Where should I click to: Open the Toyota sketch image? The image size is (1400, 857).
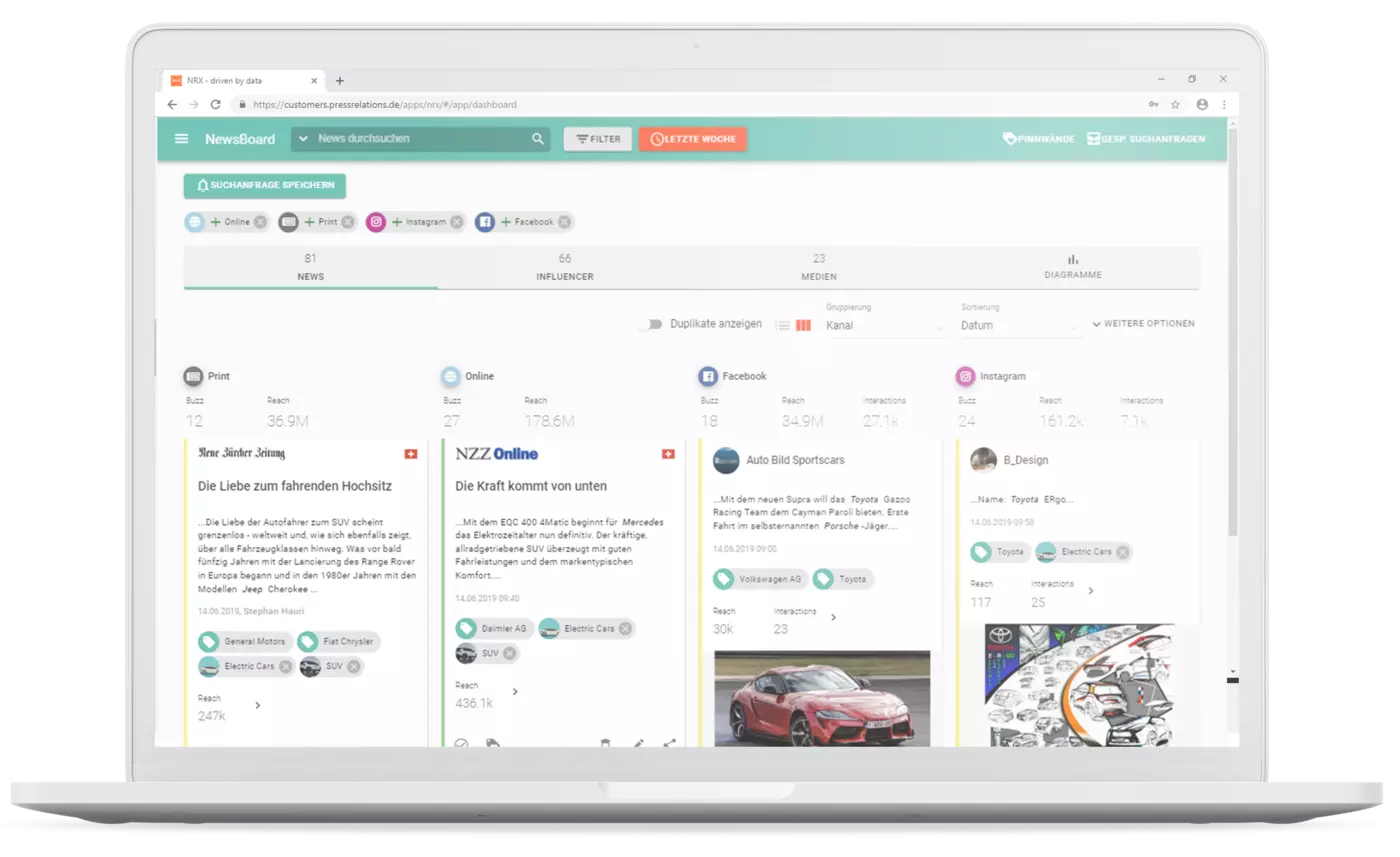point(1079,686)
